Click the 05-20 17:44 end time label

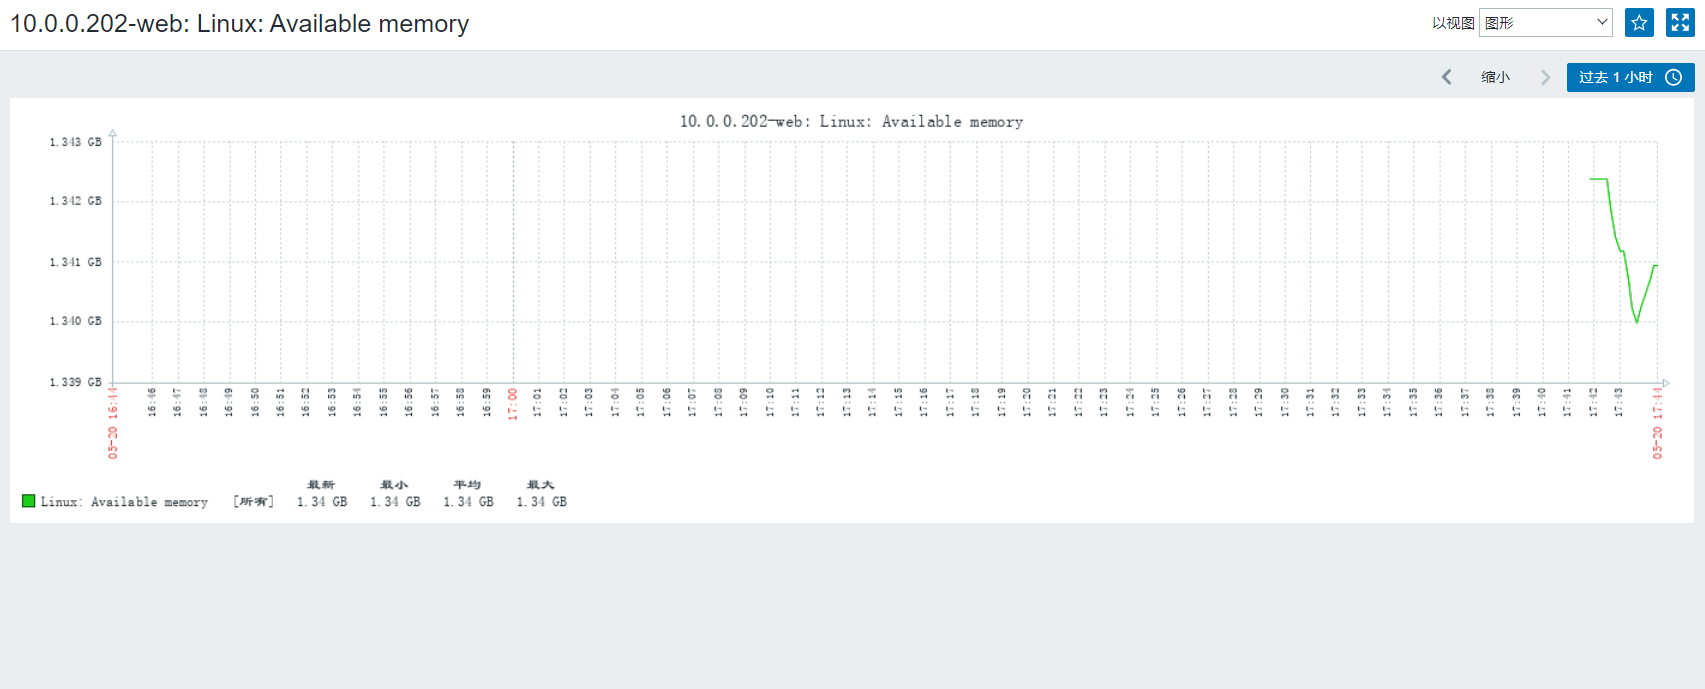[1657, 423]
